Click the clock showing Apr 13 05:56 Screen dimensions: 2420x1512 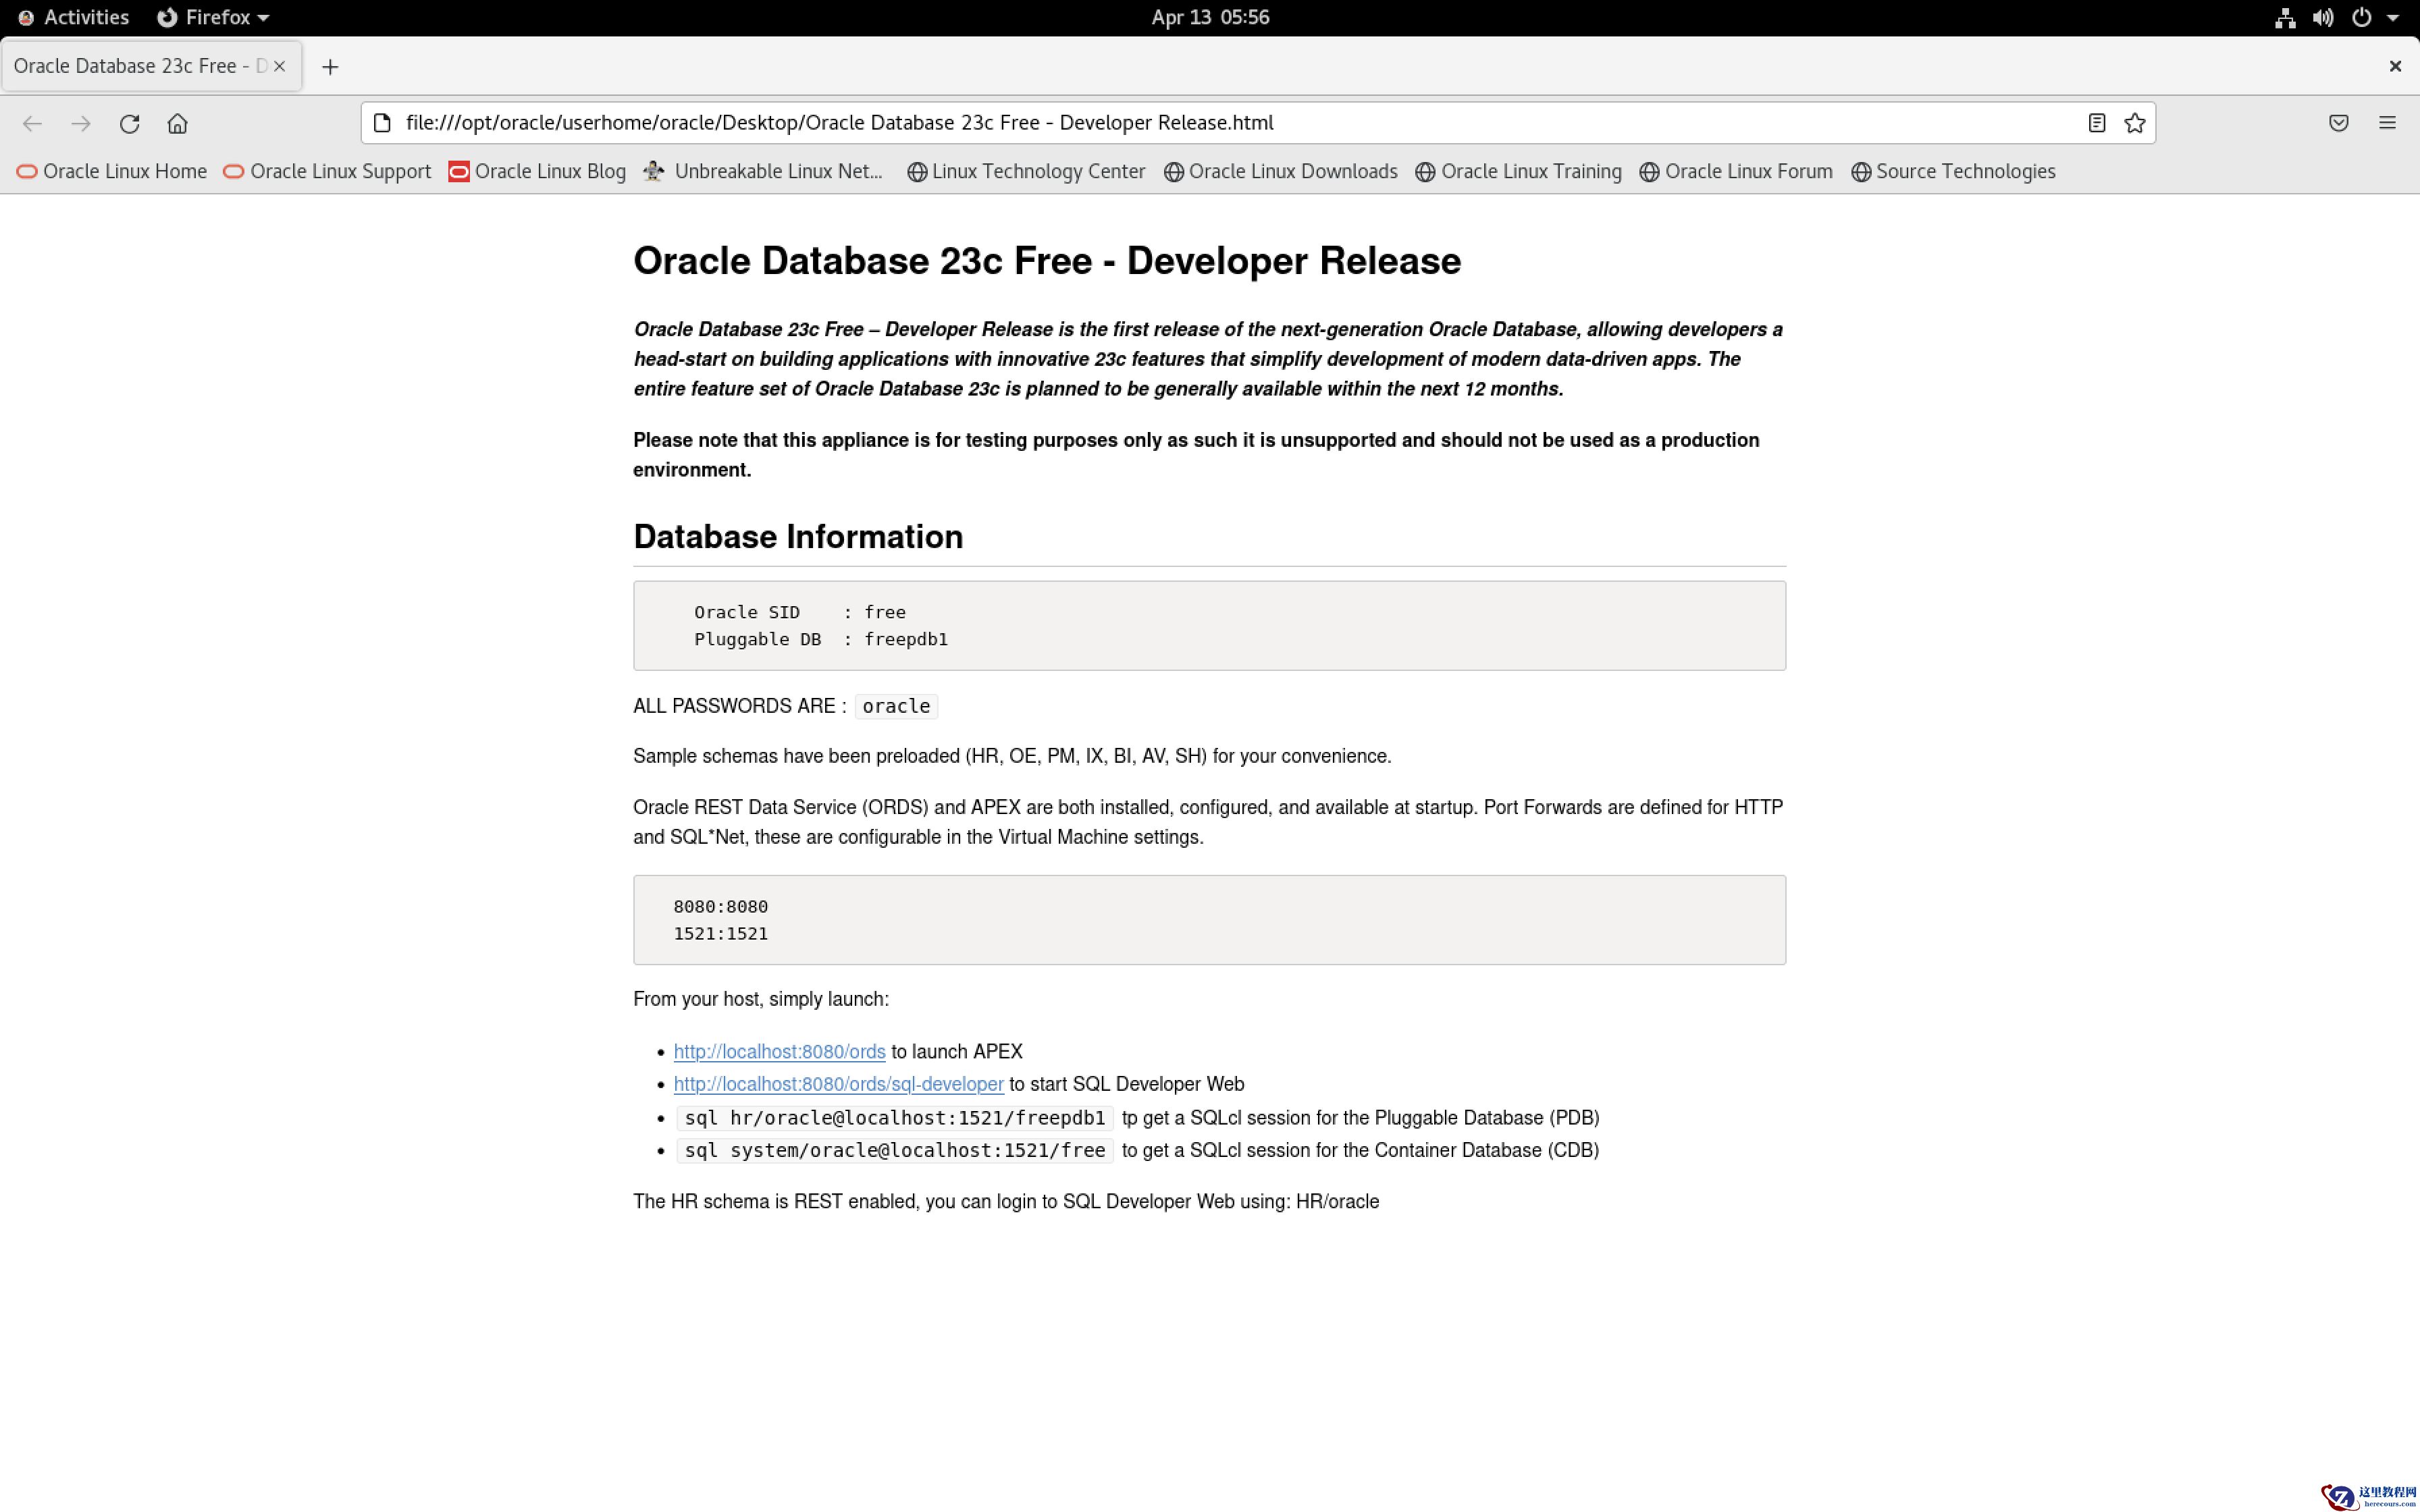coord(1209,17)
